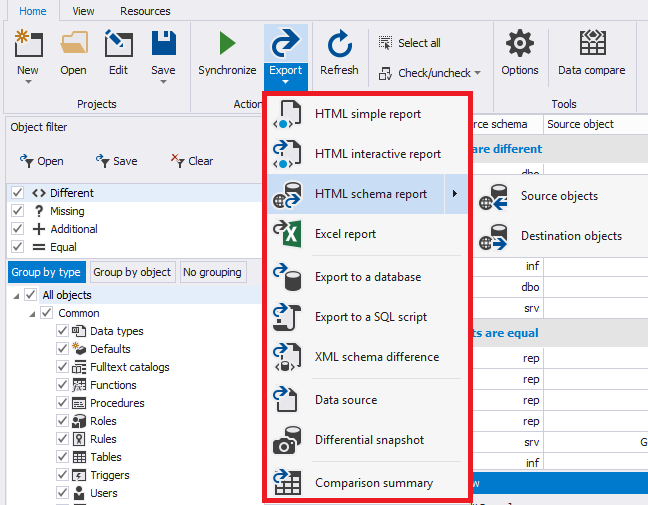Select Export to a SQL script
This screenshot has height=505, width=648.
[367, 317]
